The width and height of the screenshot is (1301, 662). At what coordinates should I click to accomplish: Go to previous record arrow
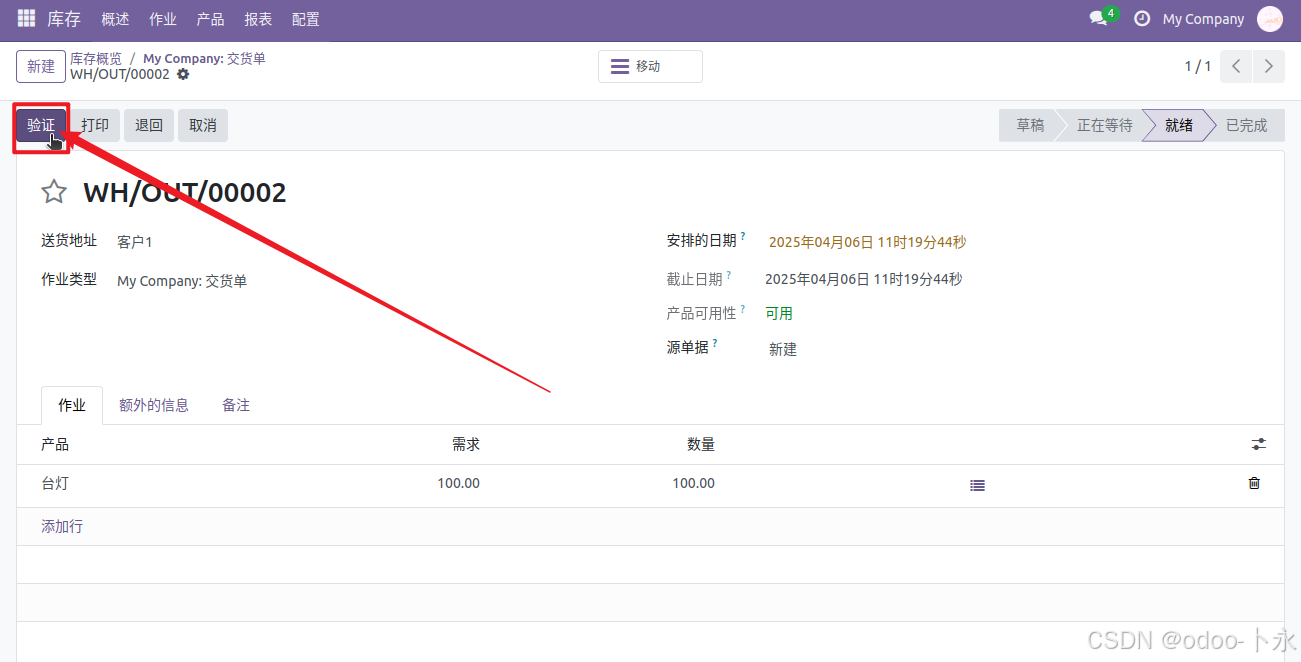1237,67
